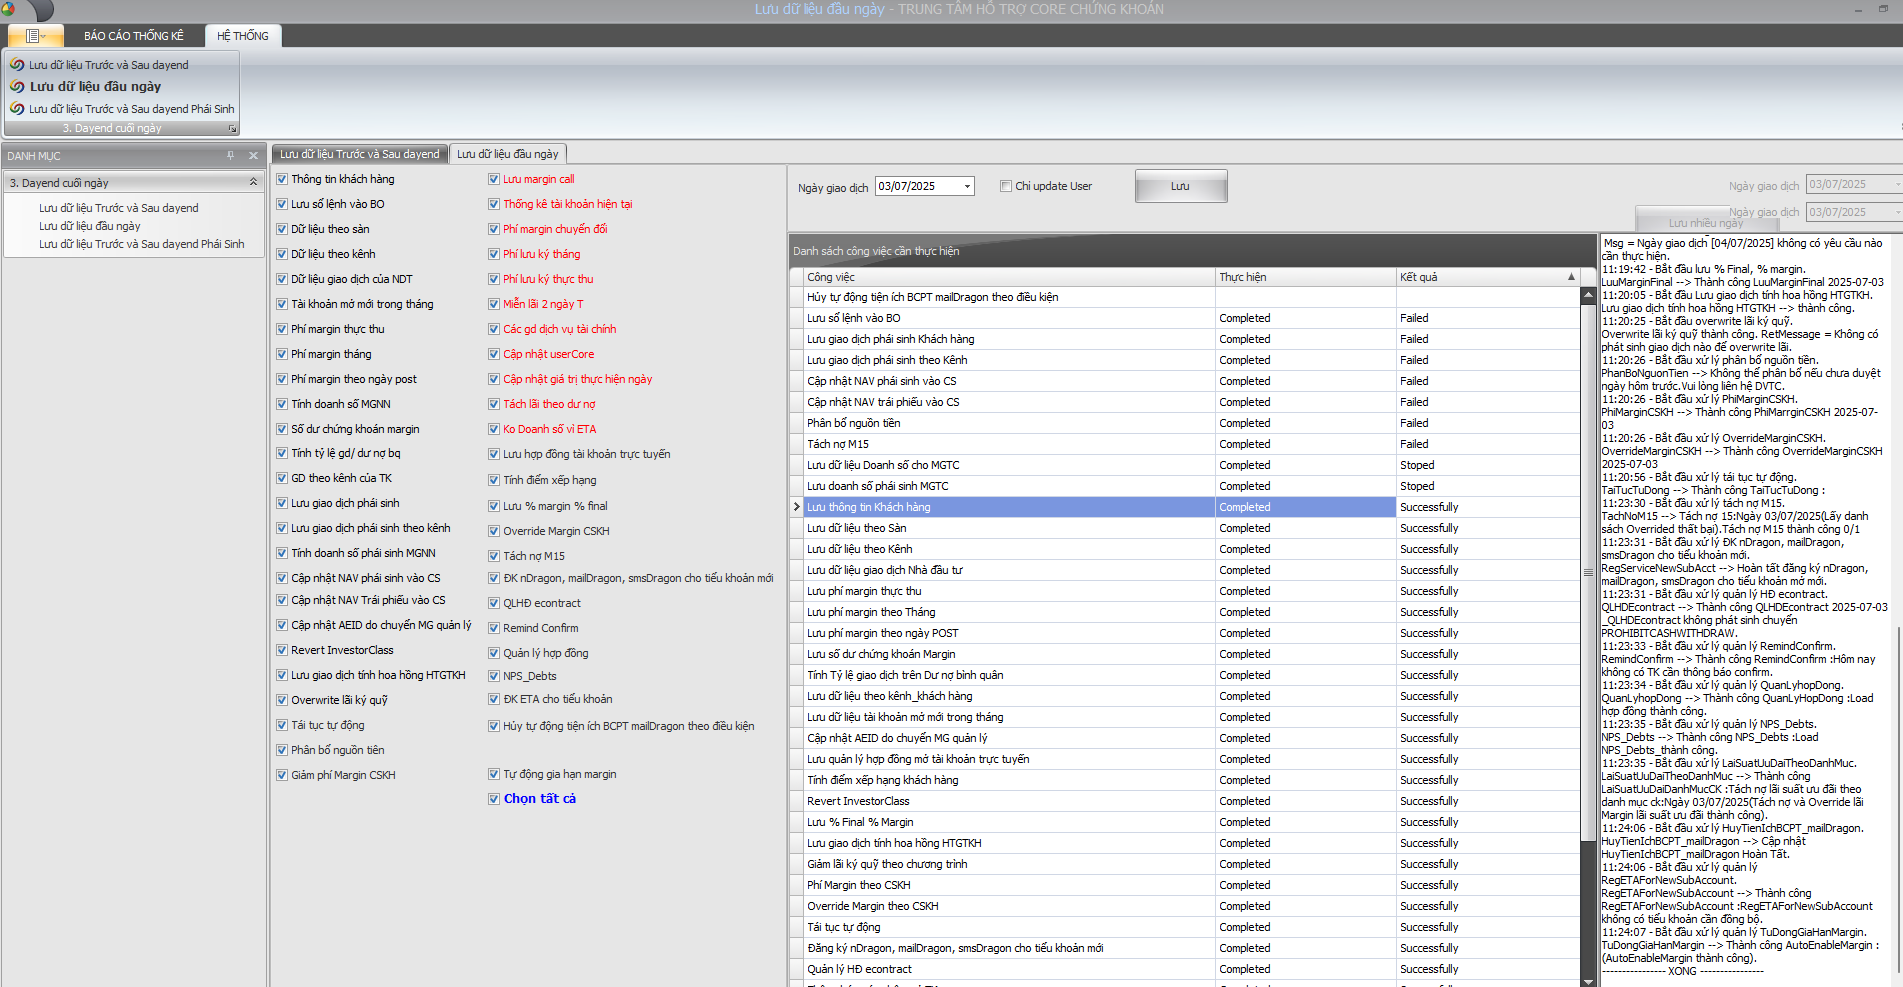Image resolution: width=1903 pixels, height=987 pixels.
Task: Toggle 'Tách nợ M15' checkbox
Action: pos(494,556)
